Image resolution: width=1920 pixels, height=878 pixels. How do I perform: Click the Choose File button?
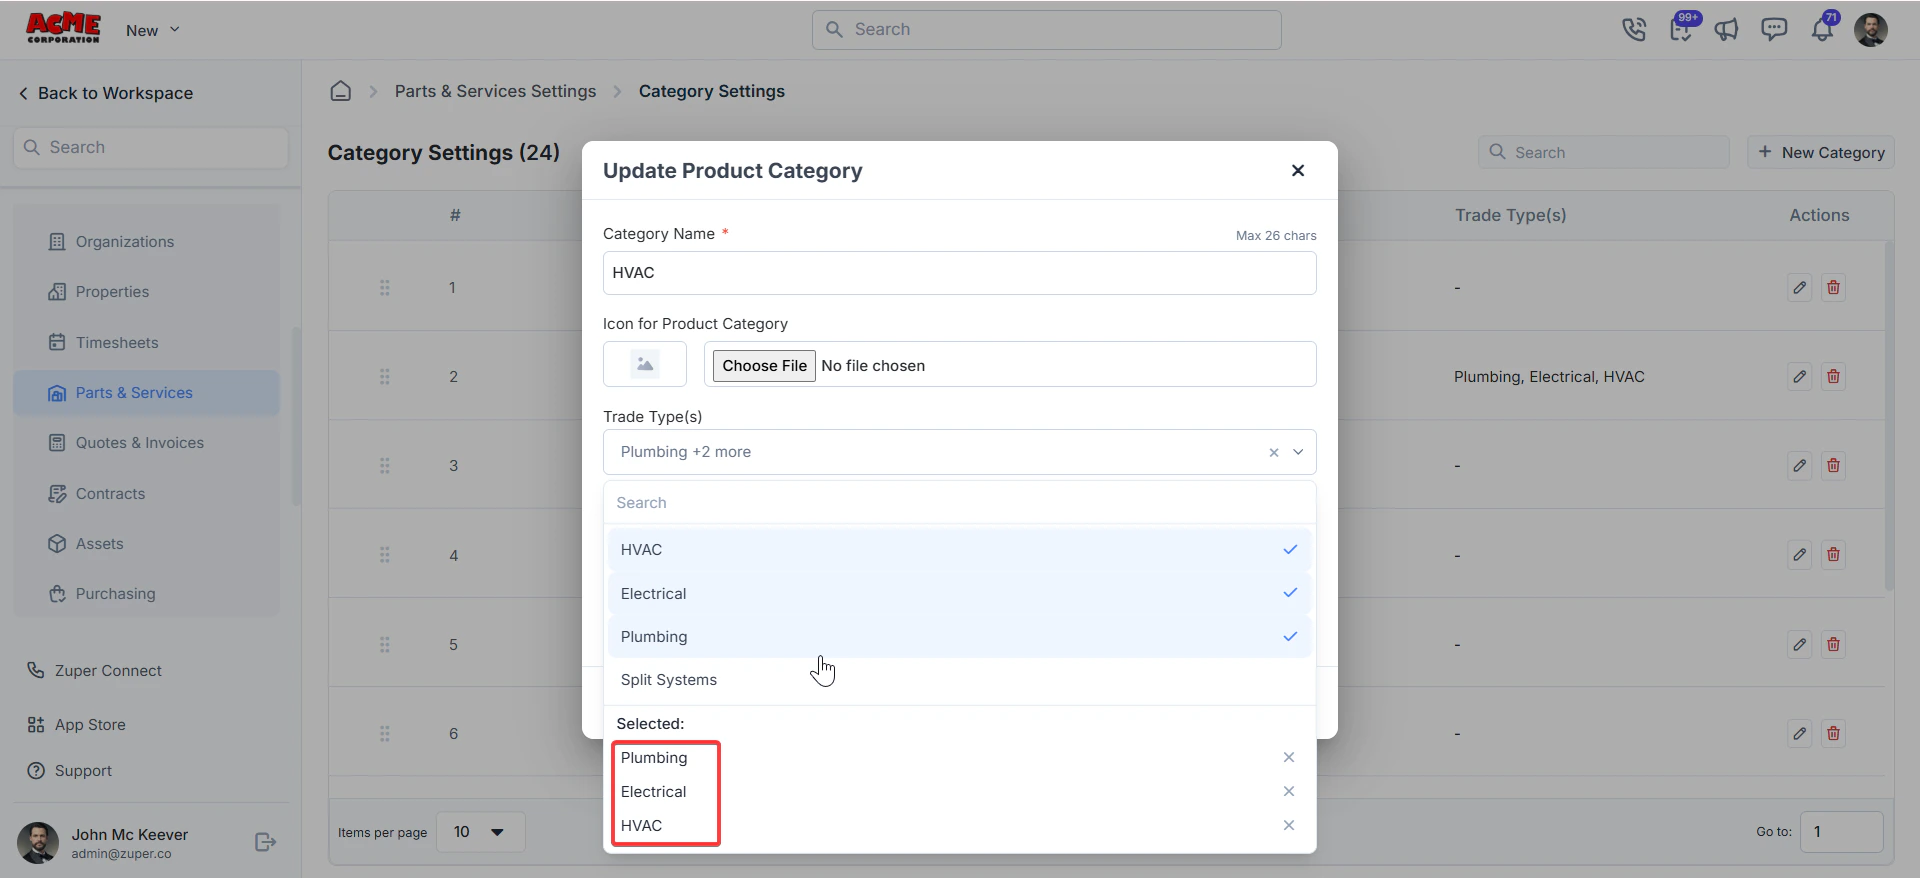coord(764,365)
